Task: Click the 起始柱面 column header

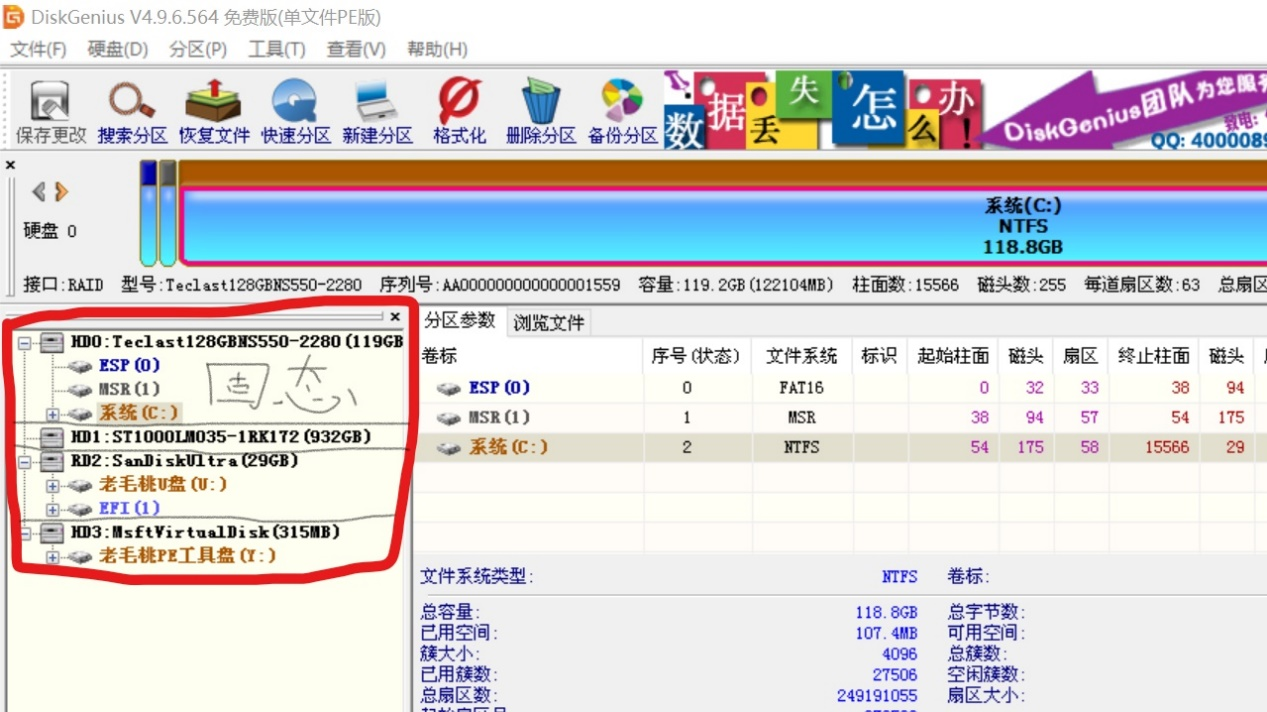Action: click(x=952, y=356)
